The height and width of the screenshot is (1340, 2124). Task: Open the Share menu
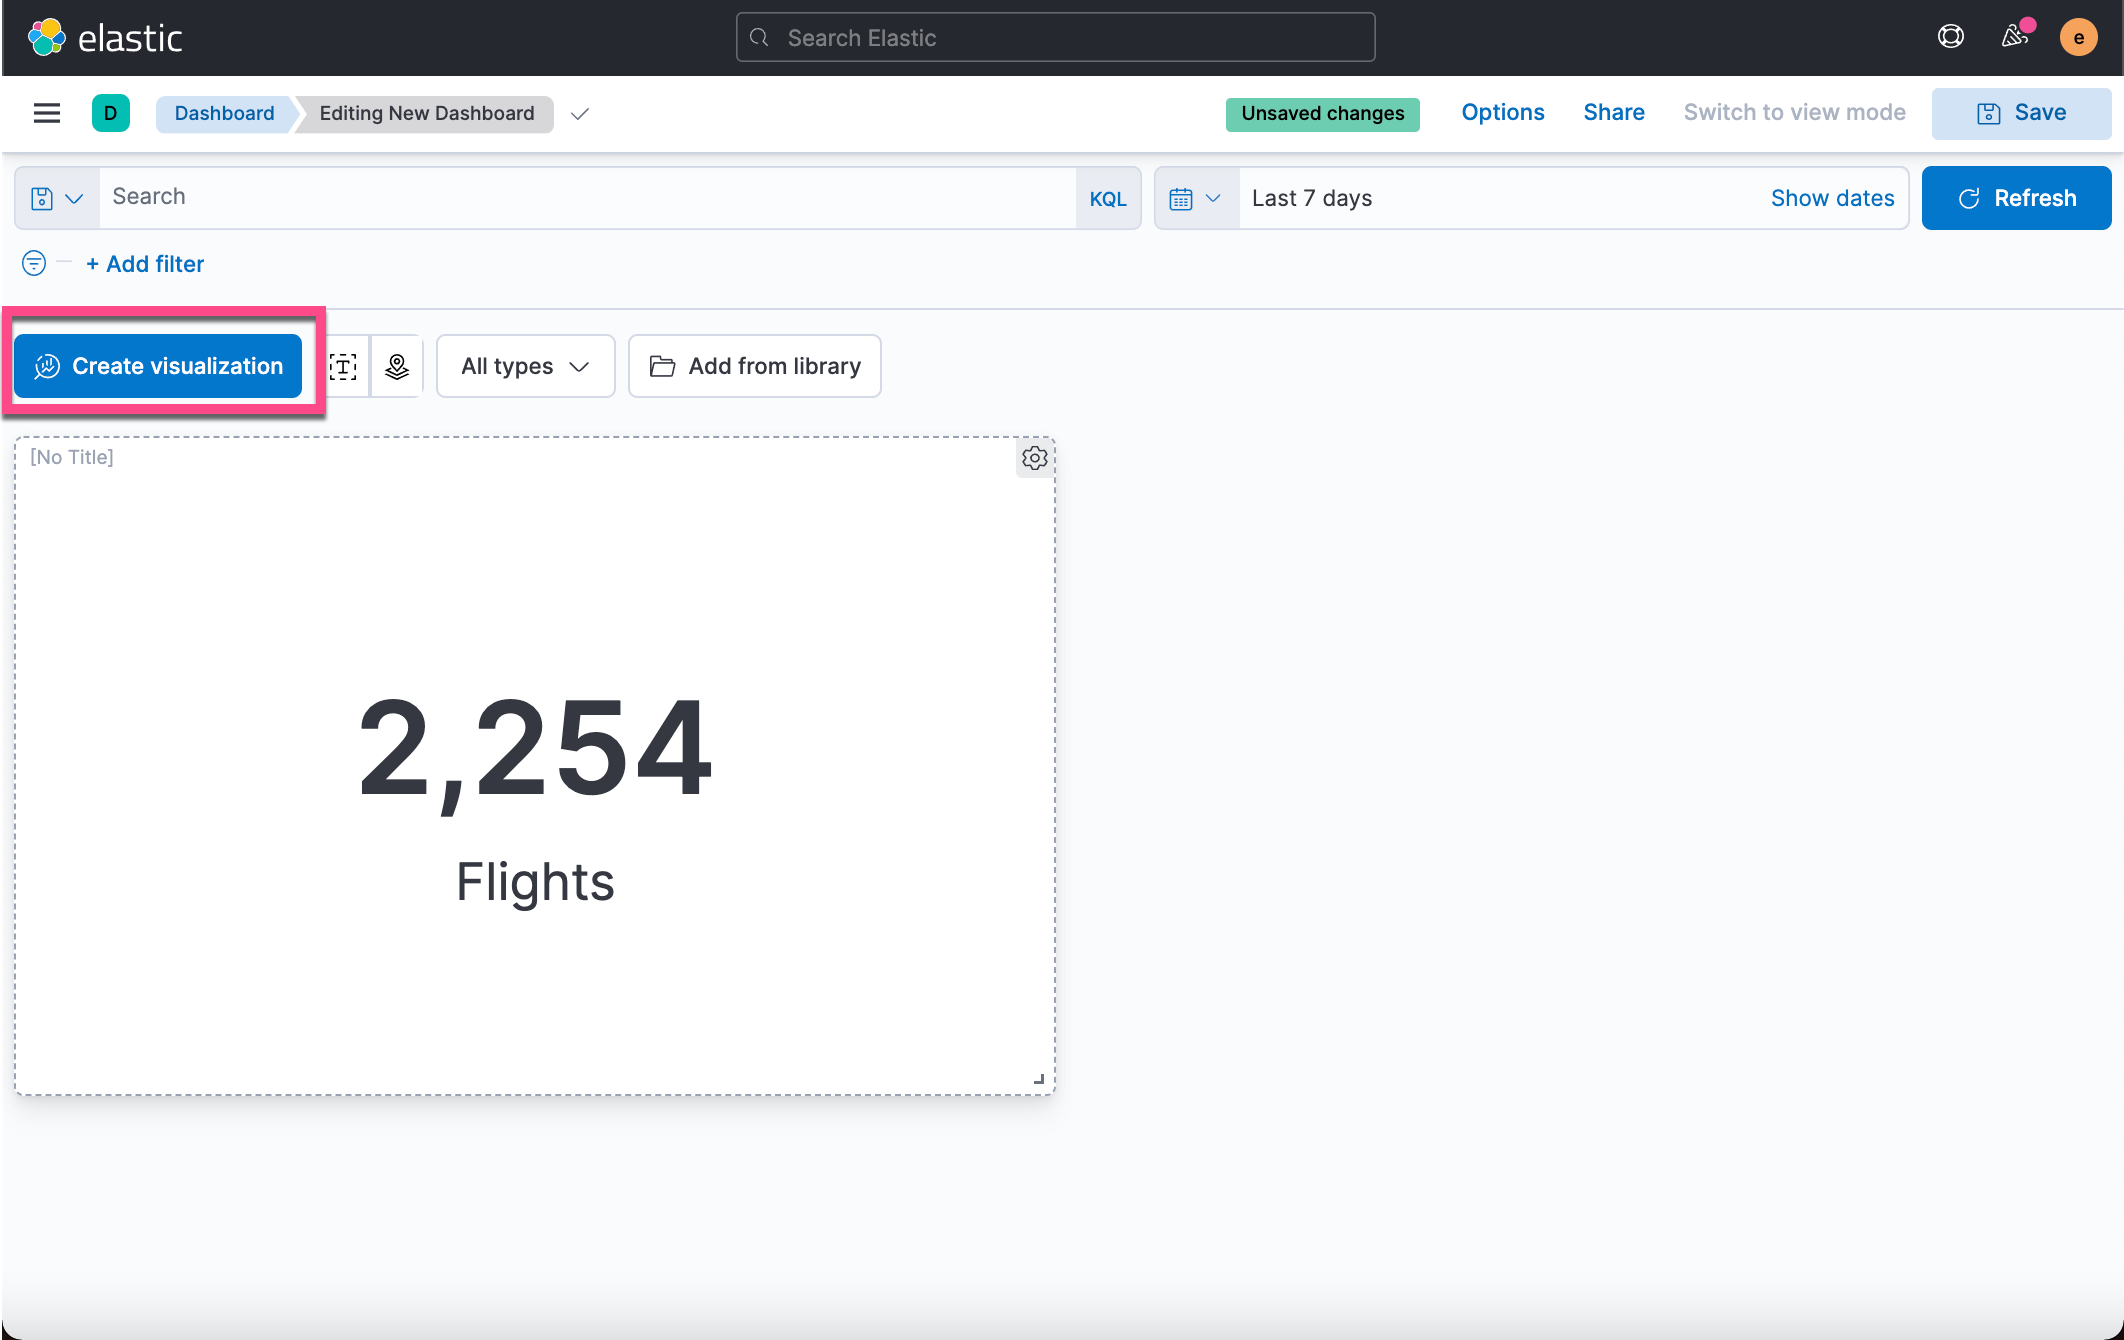pyautogui.click(x=1613, y=112)
